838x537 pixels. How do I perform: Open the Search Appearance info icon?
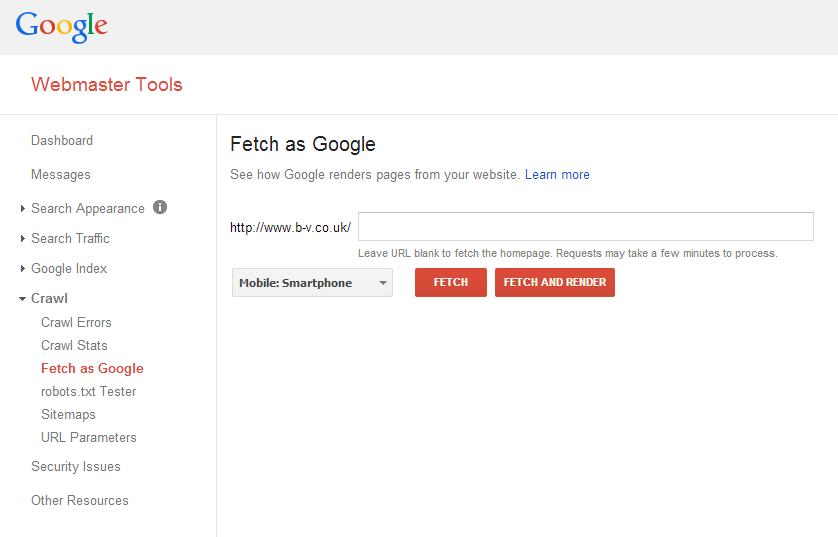[160, 207]
